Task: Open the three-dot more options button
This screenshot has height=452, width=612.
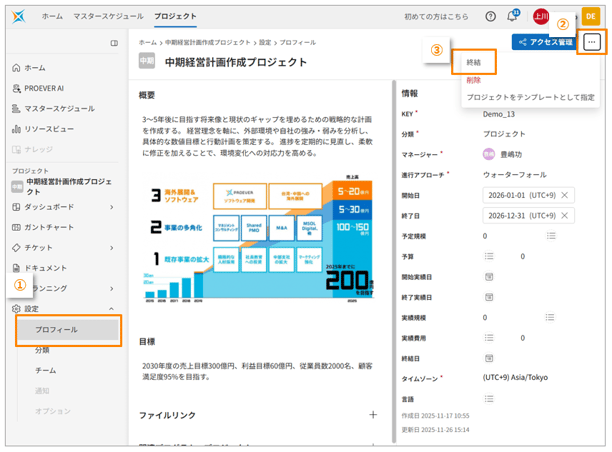Action: pos(592,42)
